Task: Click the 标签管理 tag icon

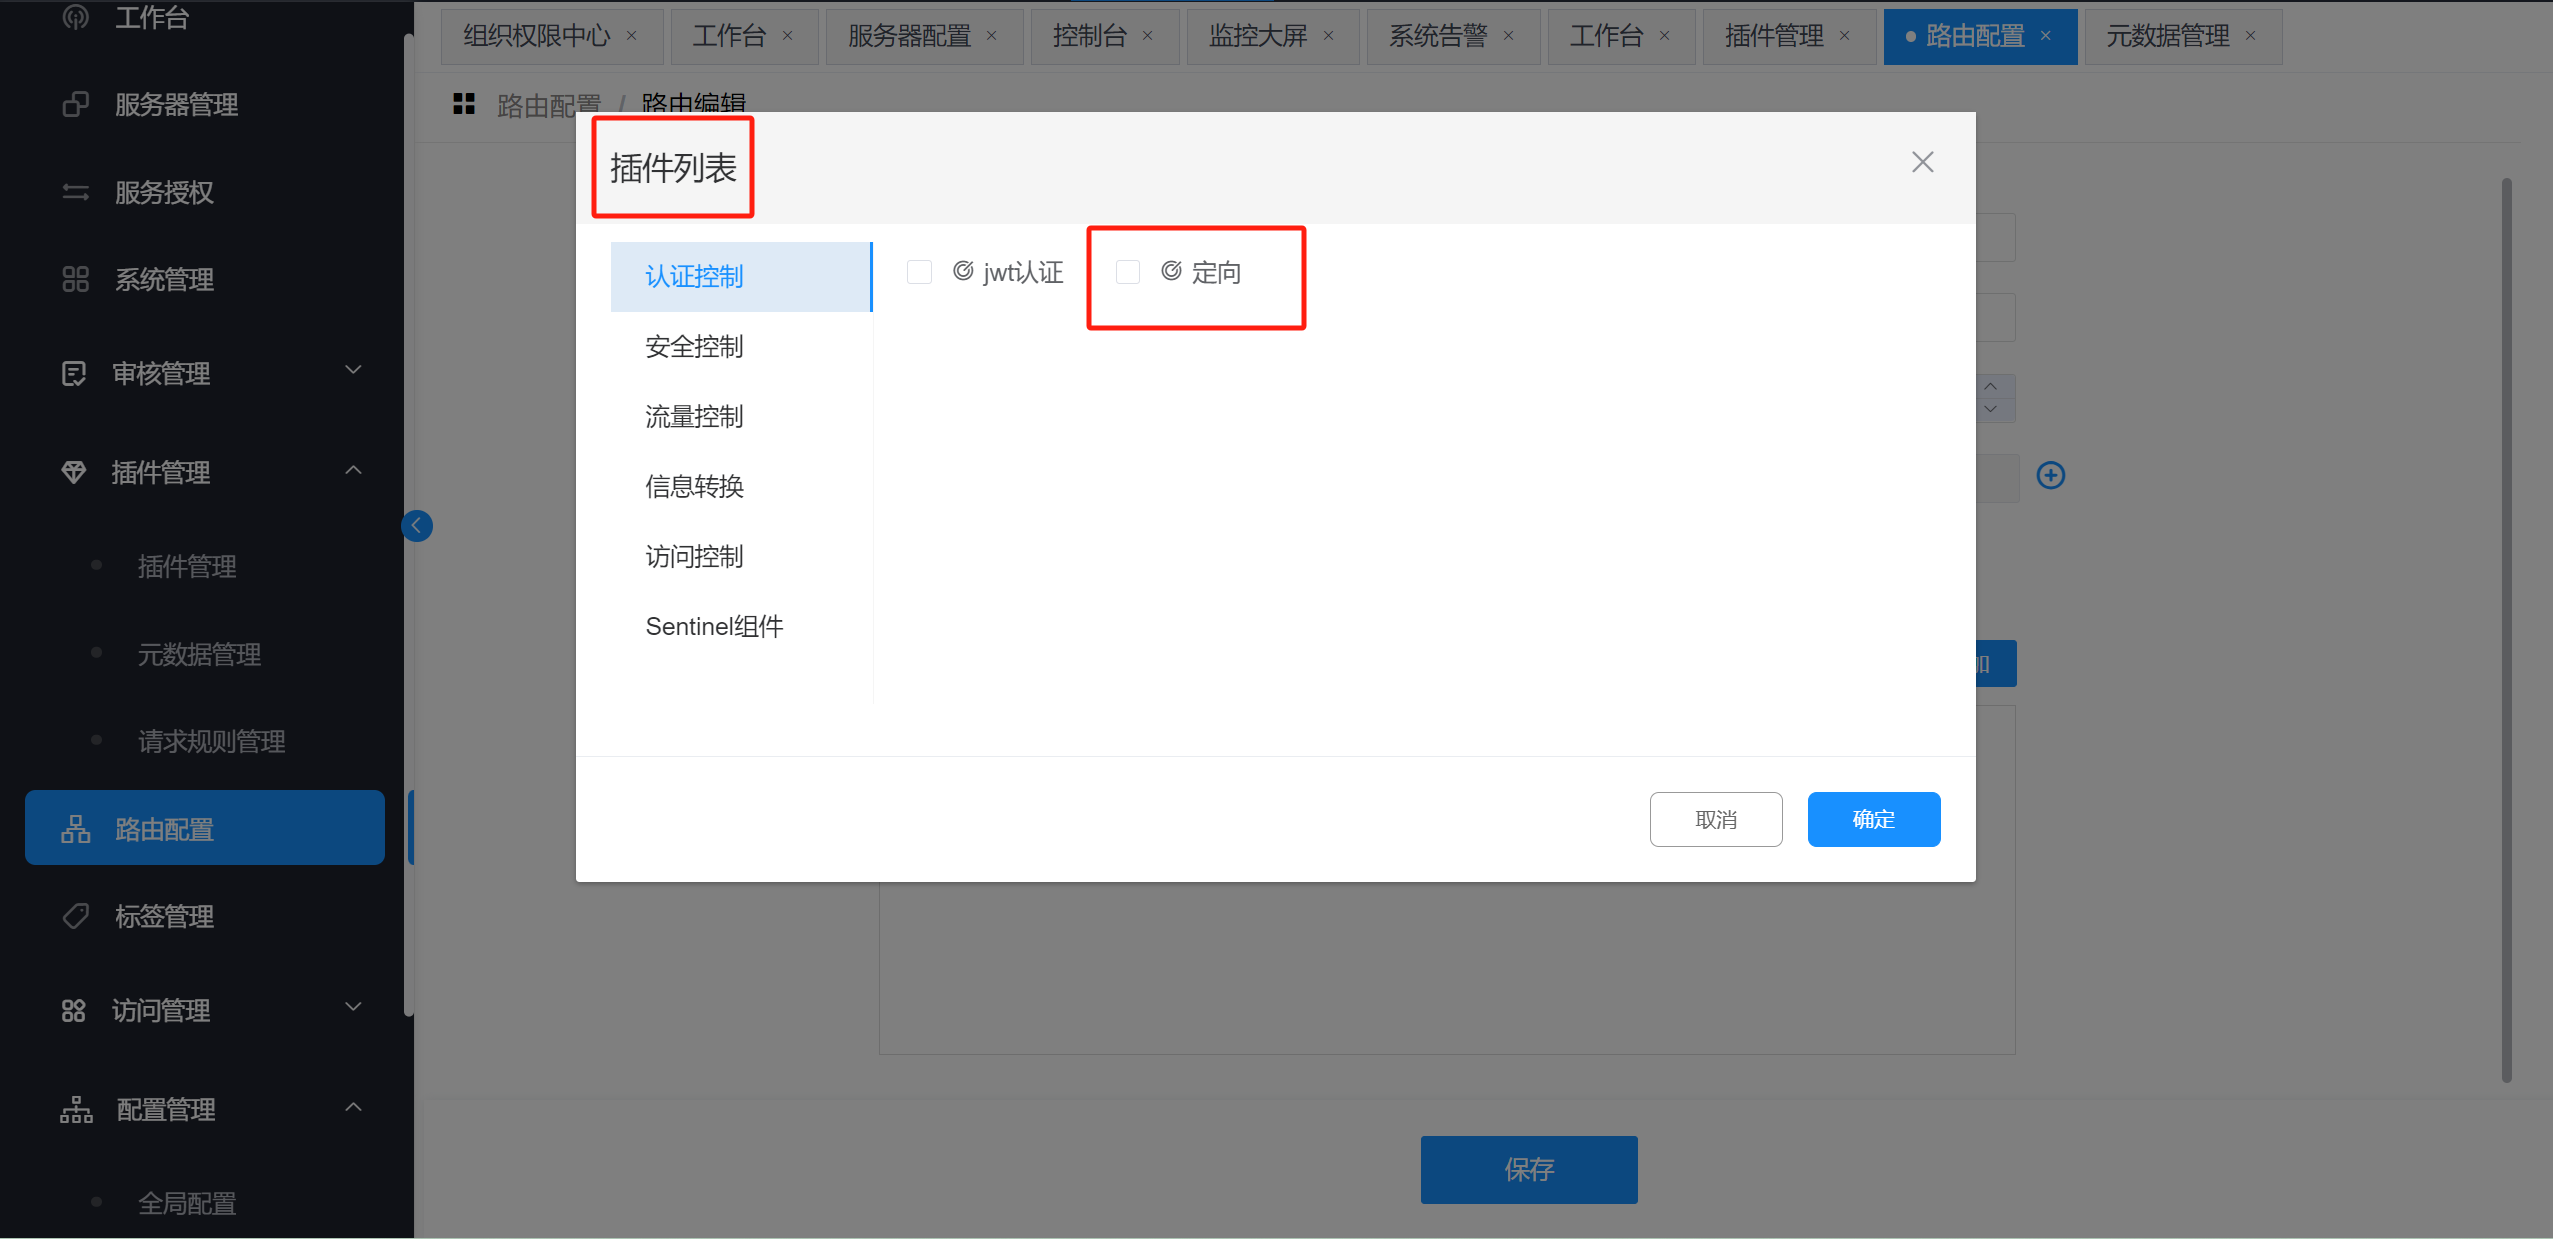Action: click(76, 916)
